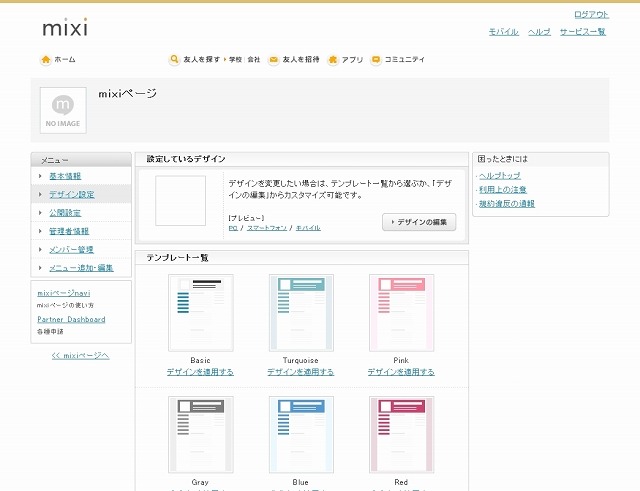Select the Red template thumbnail
This screenshot has width=640, height=491.
pos(402,435)
